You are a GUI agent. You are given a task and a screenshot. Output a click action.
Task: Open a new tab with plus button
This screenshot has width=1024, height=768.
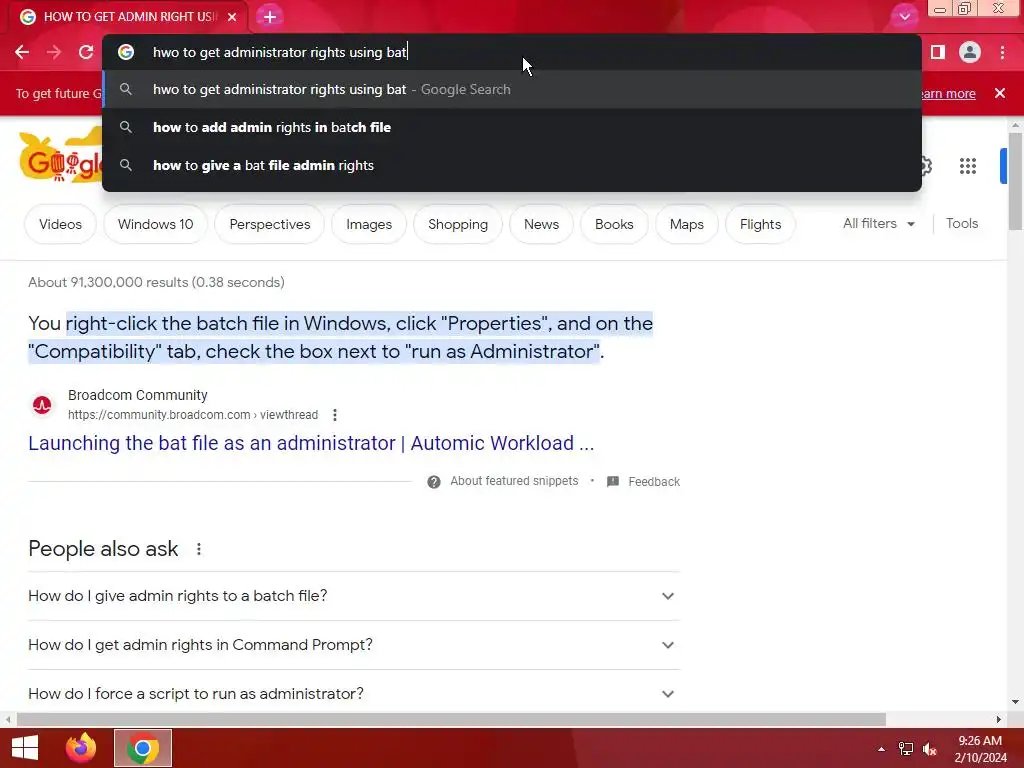pyautogui.click(x=270, y=17)
